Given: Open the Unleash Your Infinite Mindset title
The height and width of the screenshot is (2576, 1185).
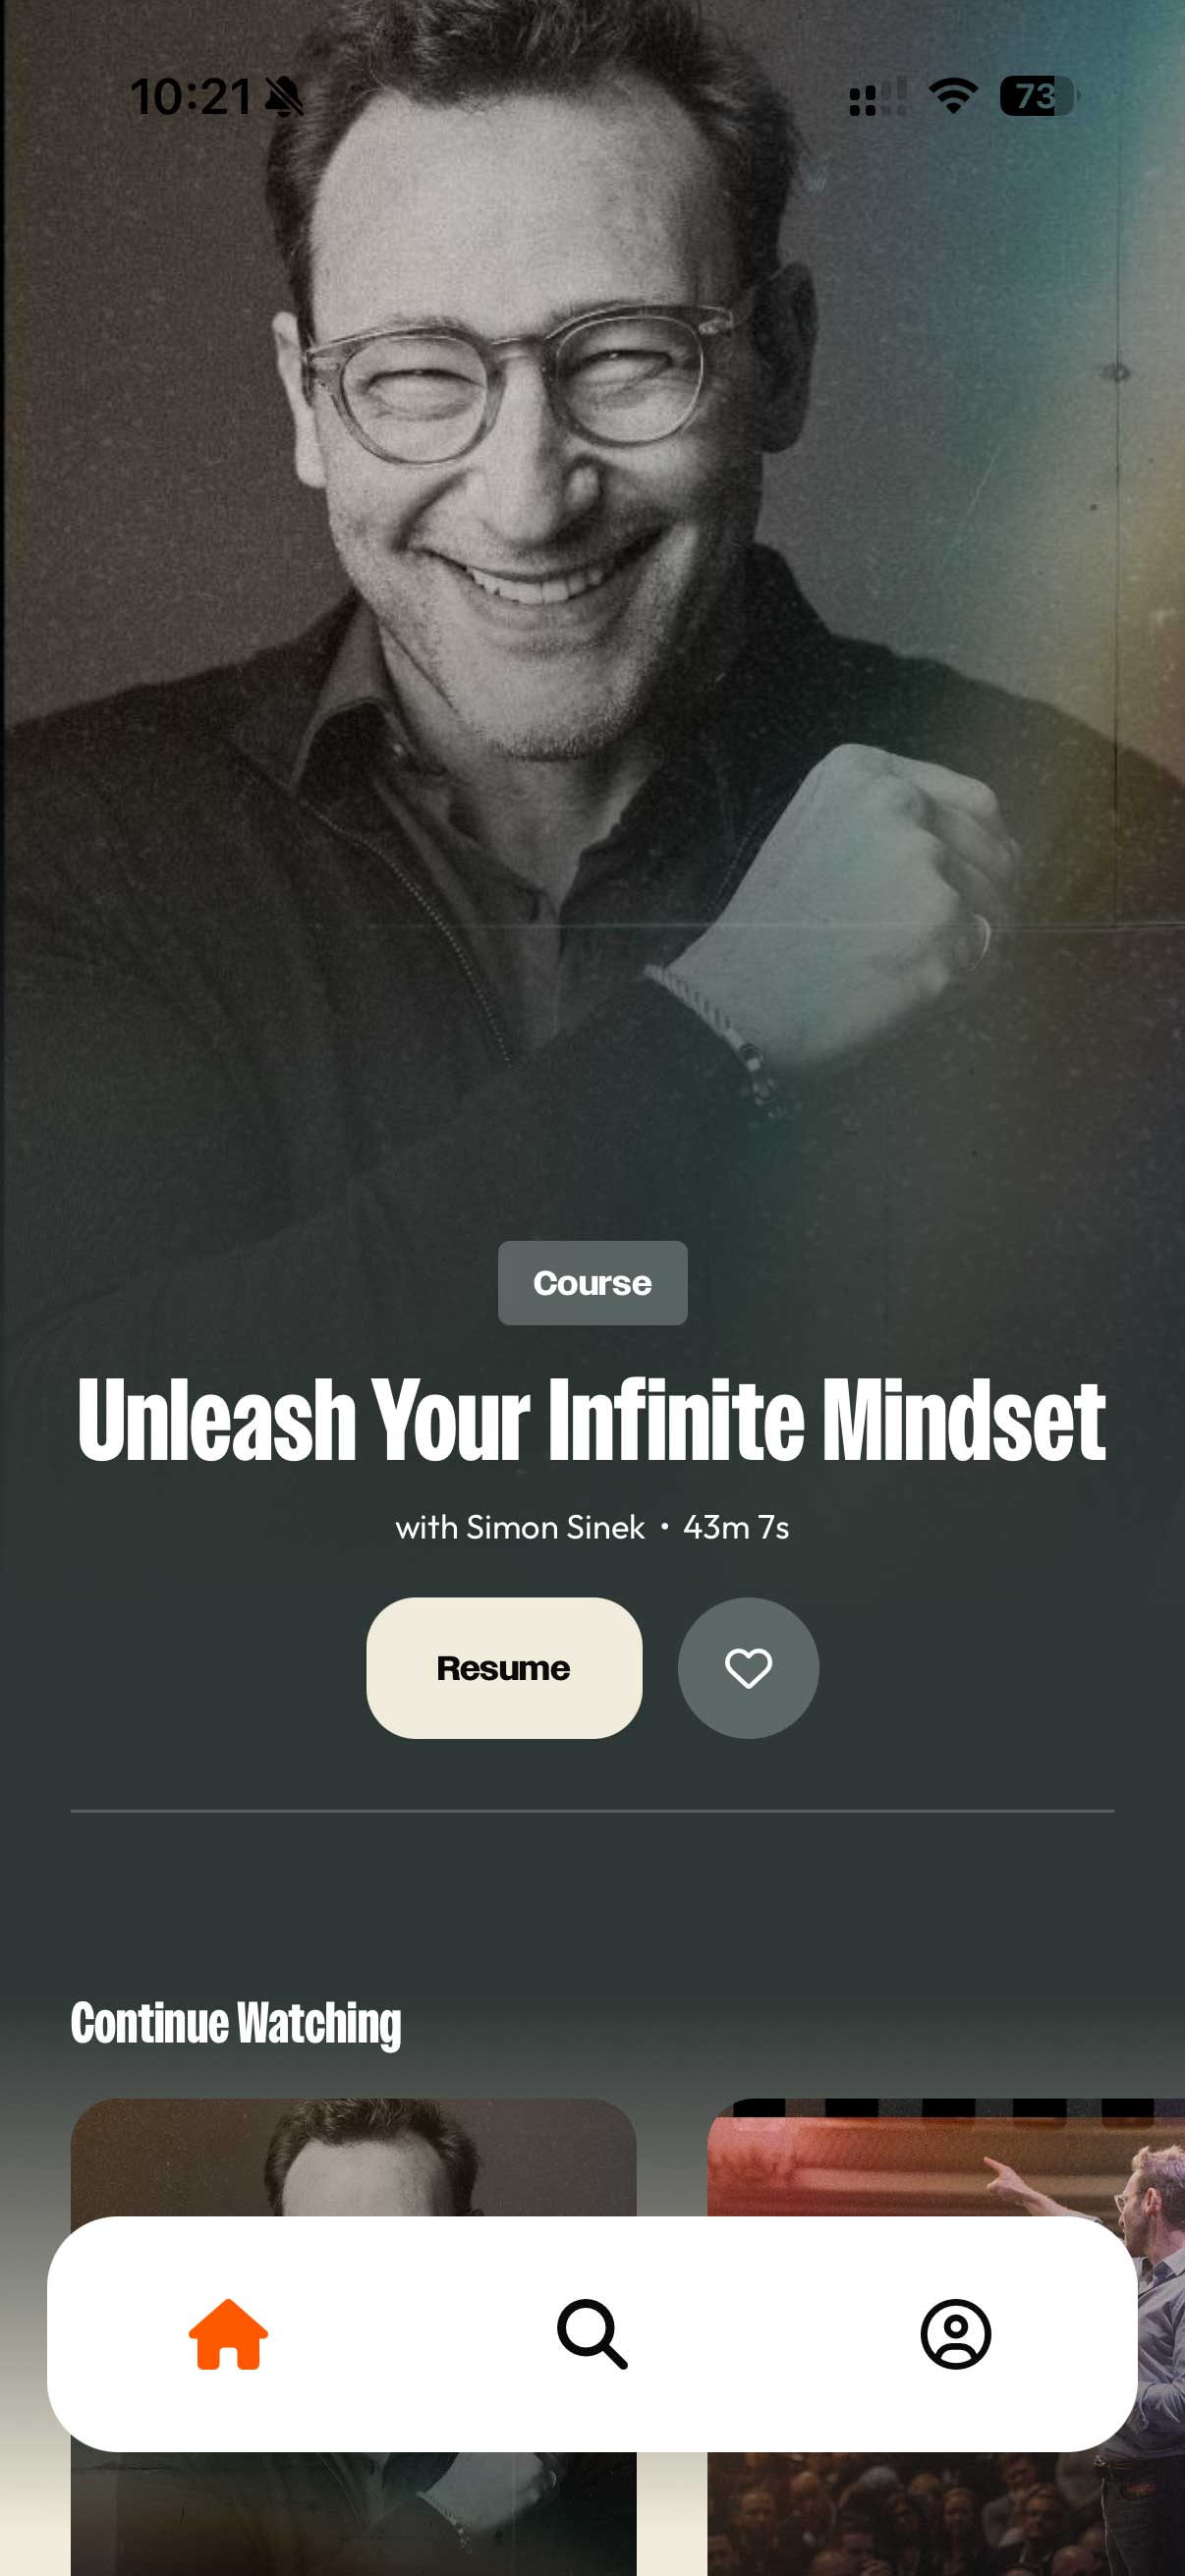Looking at the screenshot, I should 592,1418.
